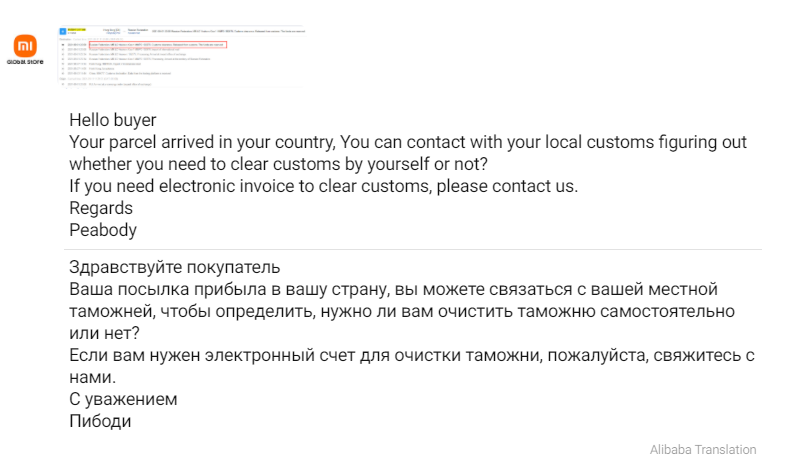Open the Alibaba Translation label
The image size is (799, 468).
tap(703, 450)
